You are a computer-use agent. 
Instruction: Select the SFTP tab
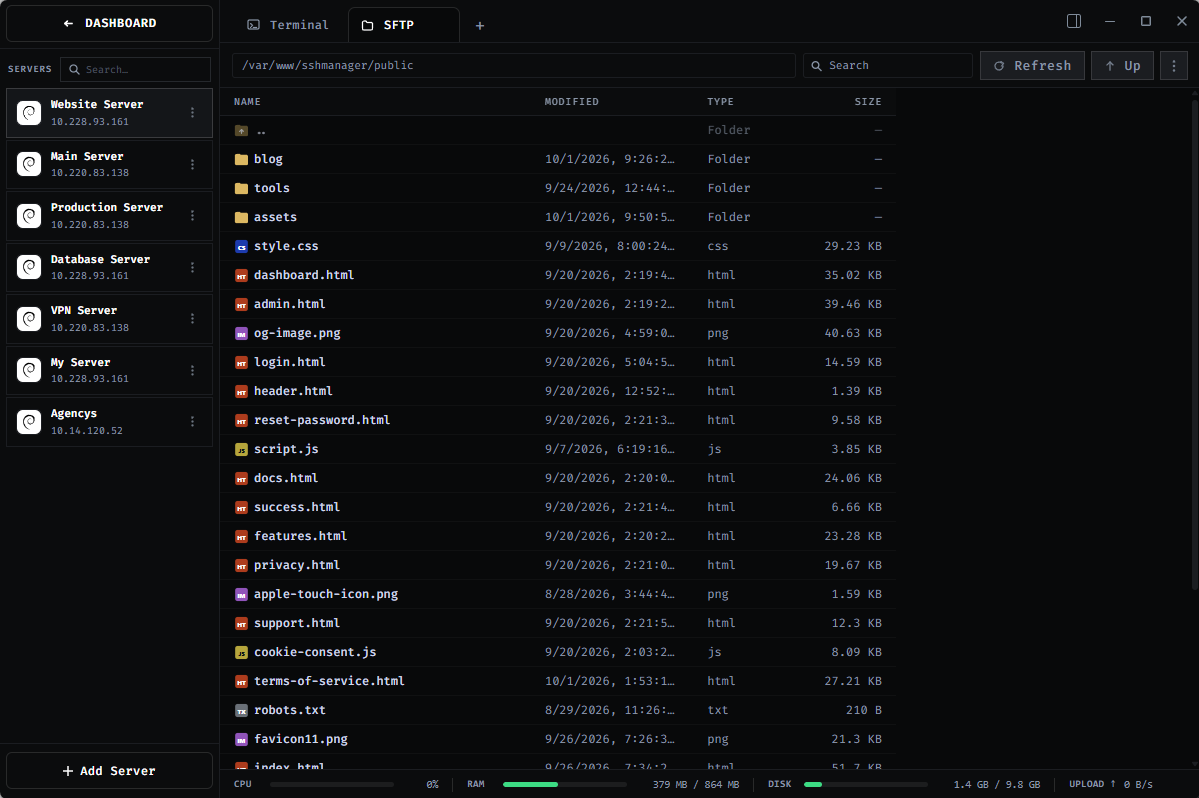[403, 25]
